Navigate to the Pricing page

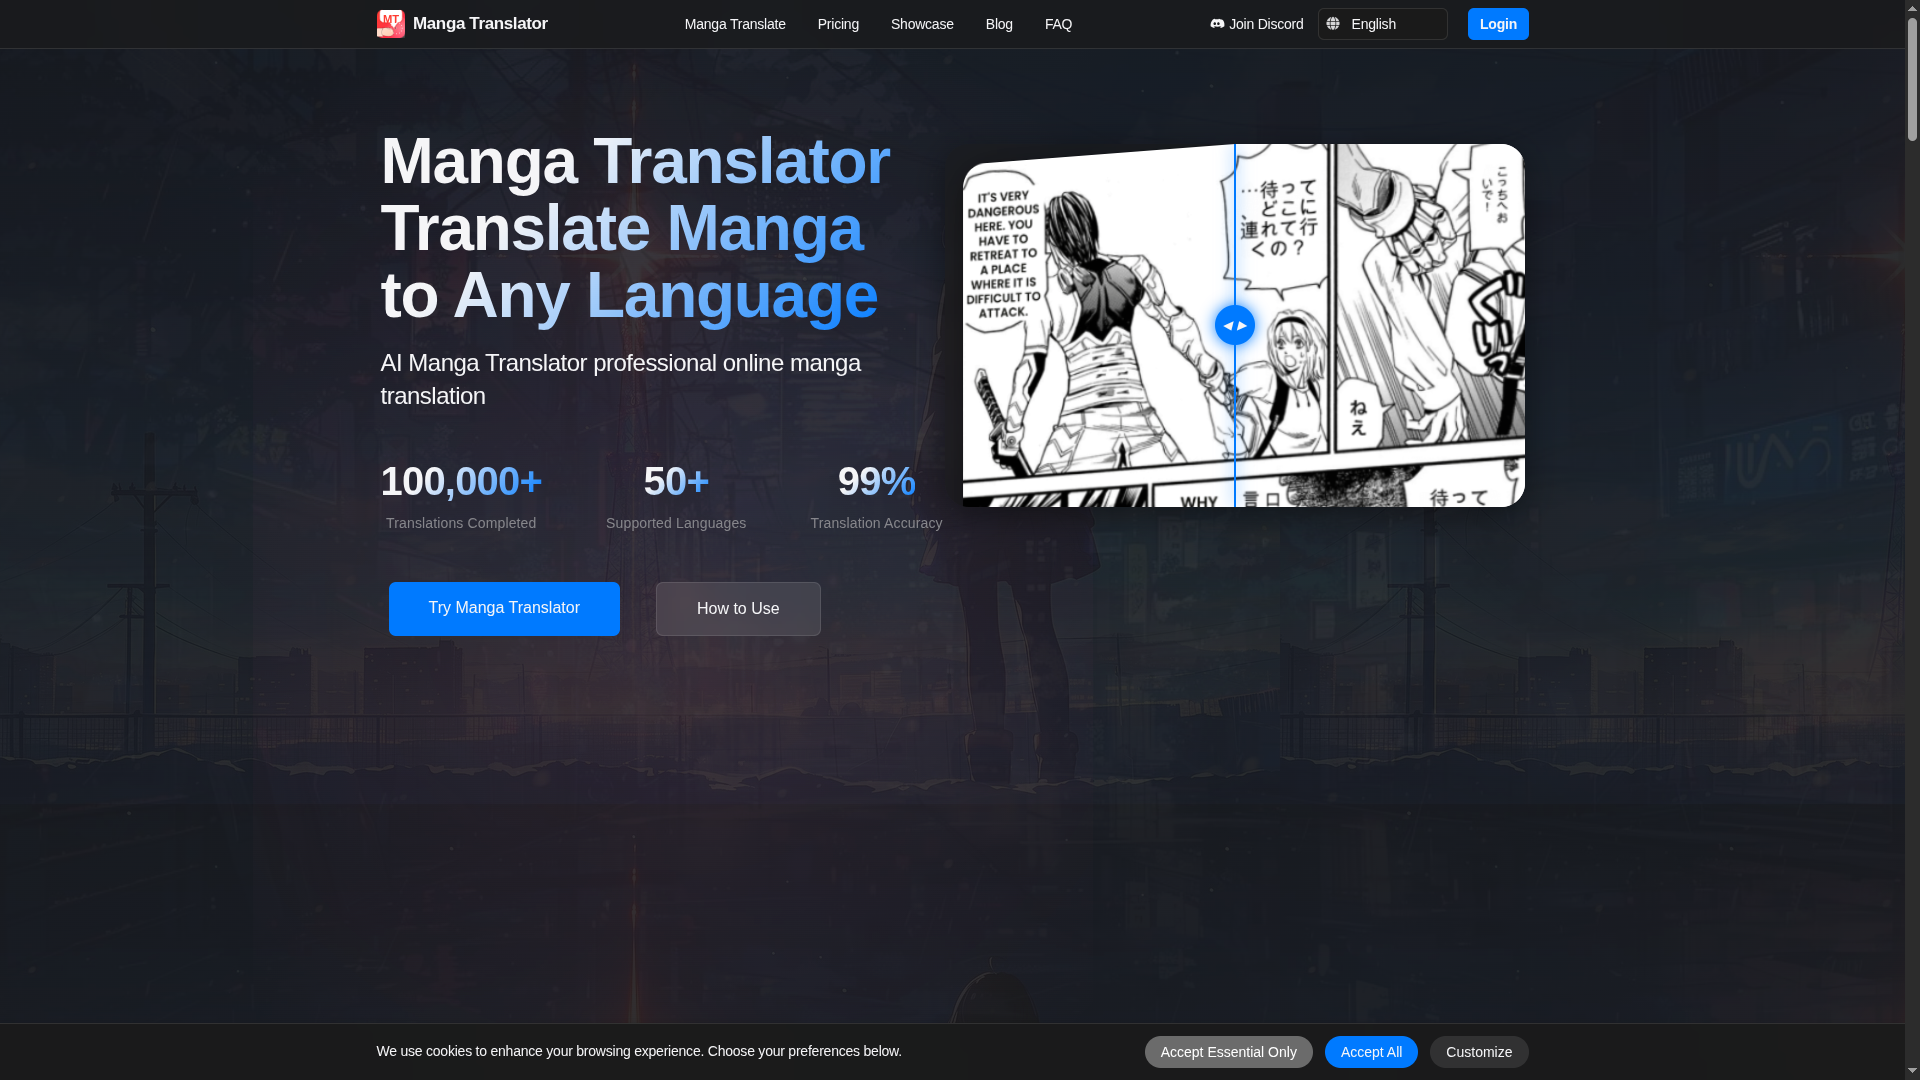coord(838,23)
